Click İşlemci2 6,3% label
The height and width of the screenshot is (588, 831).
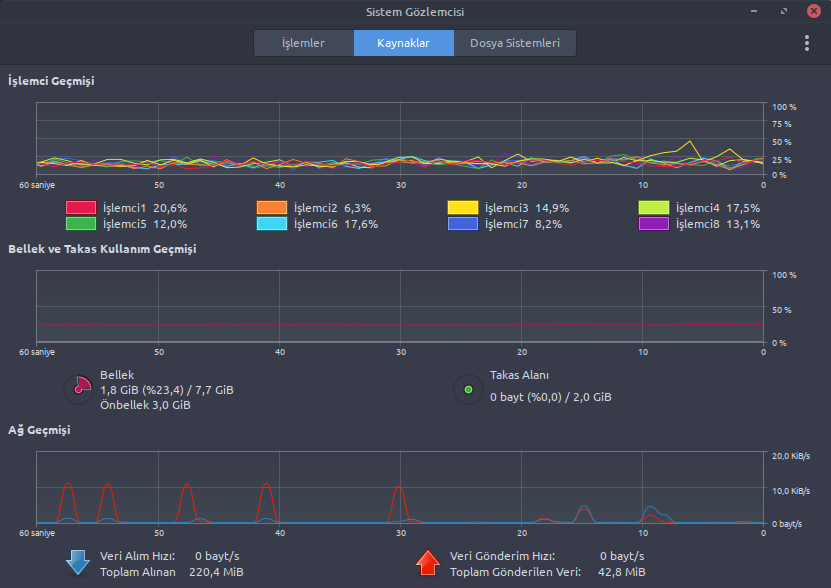point(332,208)
